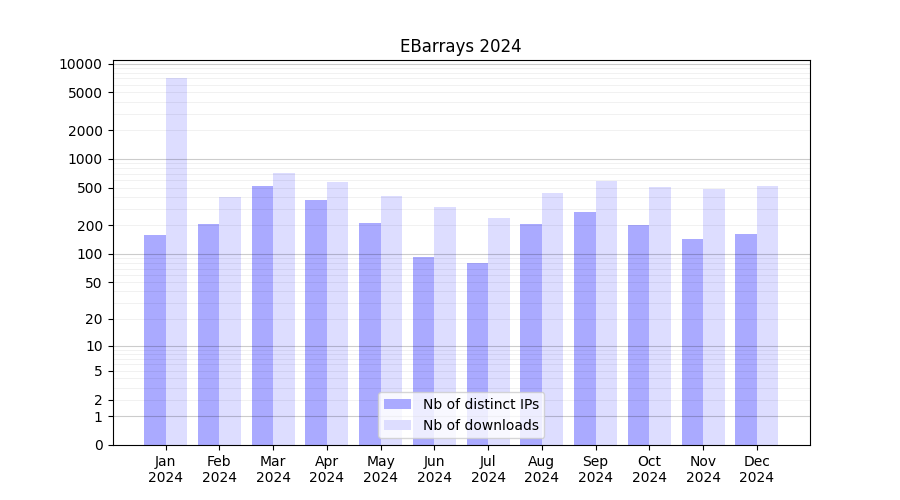Click the Jul 2024 distinct IPs bar
Screen dimensions: 900x500
click(477, 353)
